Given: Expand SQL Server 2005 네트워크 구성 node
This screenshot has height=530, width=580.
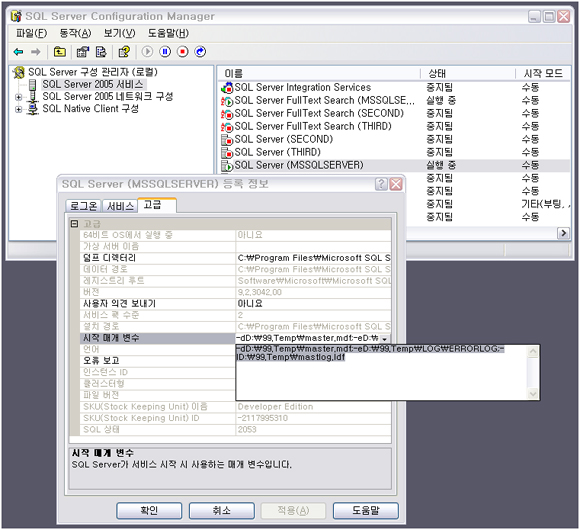Looking at the screenshot, I should (18, 97).
